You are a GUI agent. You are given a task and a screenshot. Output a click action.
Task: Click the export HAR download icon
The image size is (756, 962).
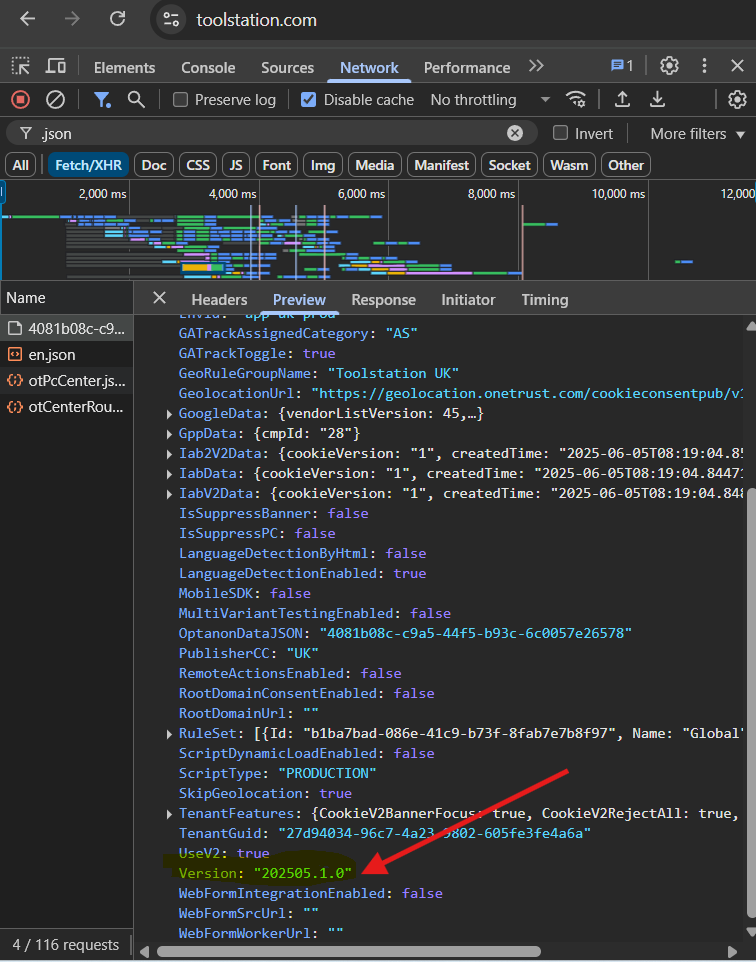point(658,100)
